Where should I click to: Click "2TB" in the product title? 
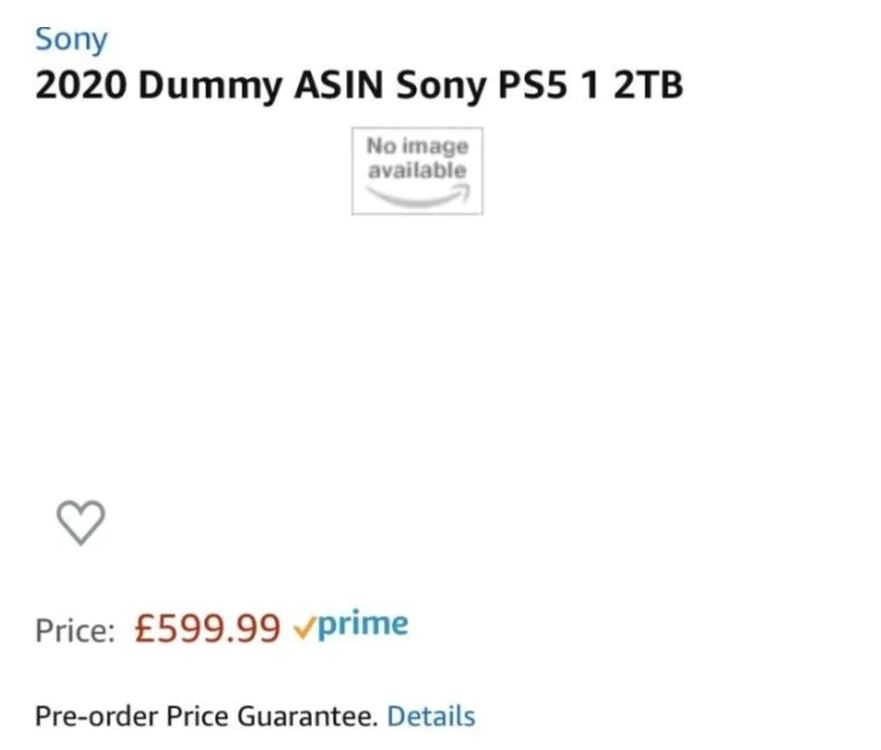coord(648,86)
